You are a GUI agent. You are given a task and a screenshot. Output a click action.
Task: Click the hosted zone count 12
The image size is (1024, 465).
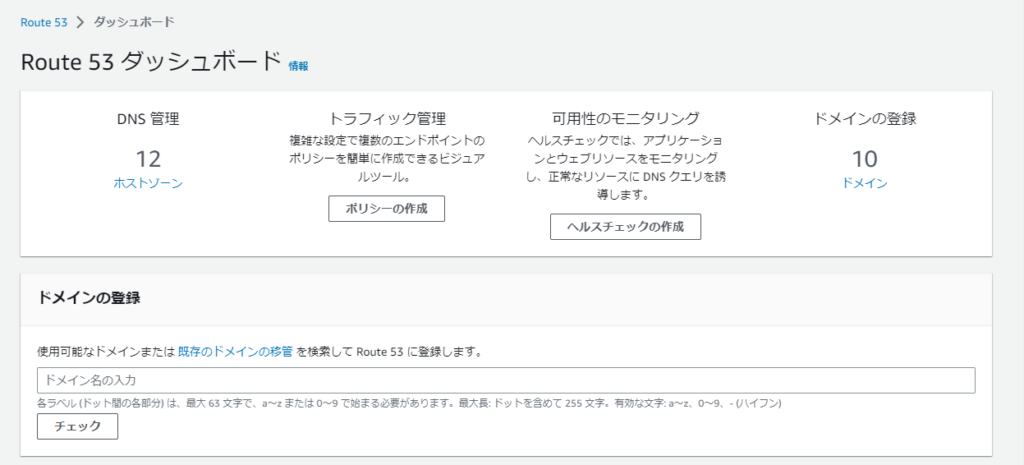148,158
